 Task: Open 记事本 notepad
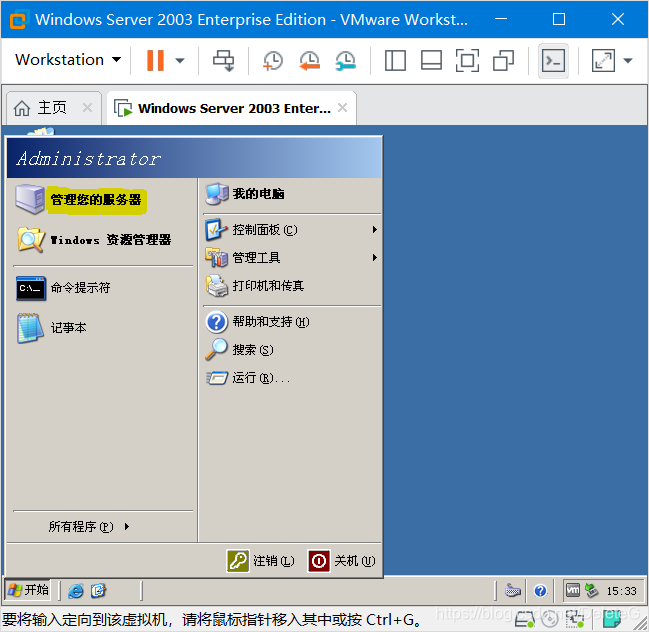tap(51, 328)
